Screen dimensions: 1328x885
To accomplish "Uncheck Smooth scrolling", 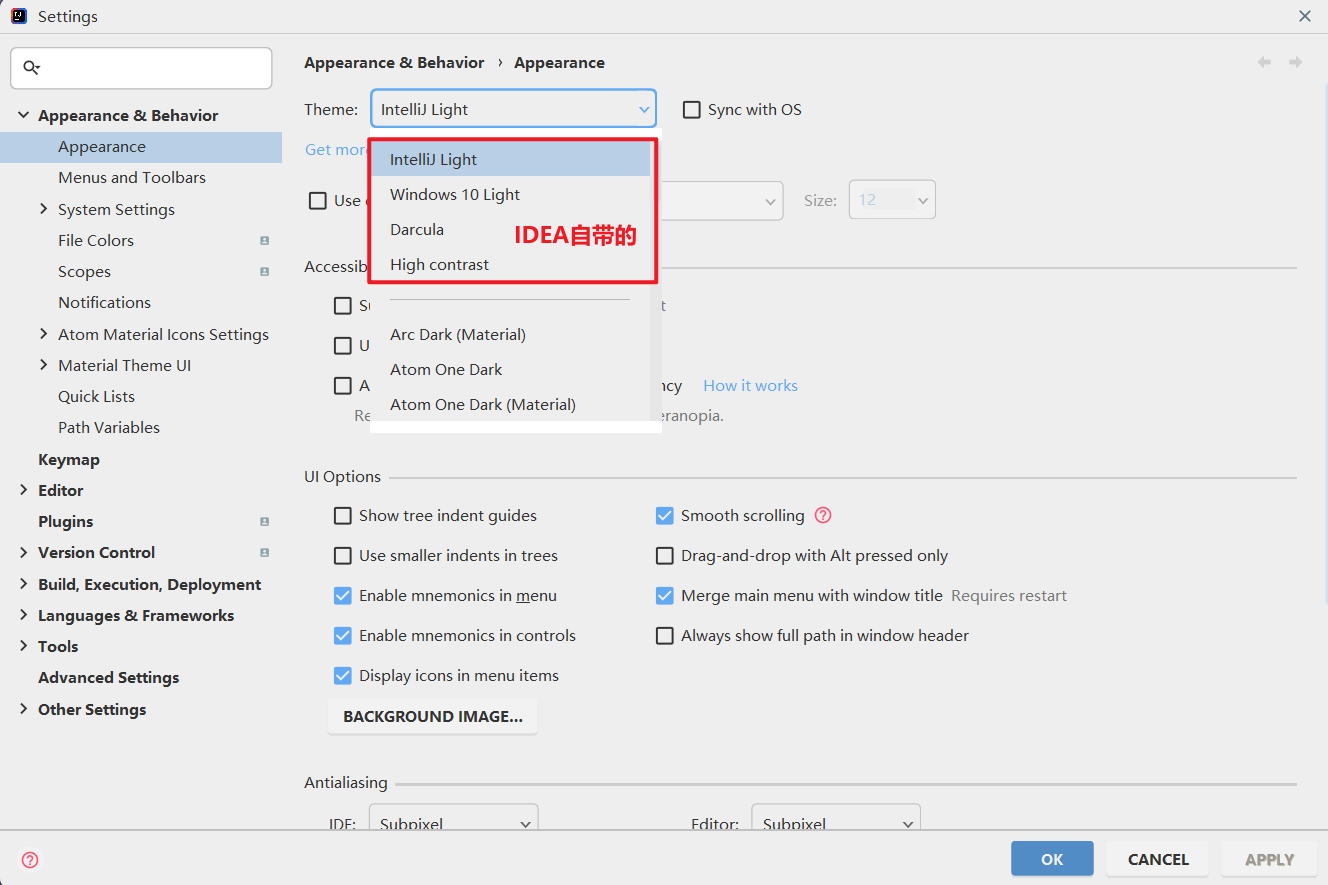I will click(665, 516).
